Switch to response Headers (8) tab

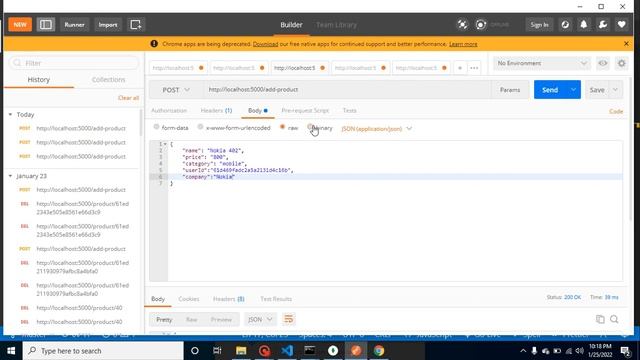[229, 299]
